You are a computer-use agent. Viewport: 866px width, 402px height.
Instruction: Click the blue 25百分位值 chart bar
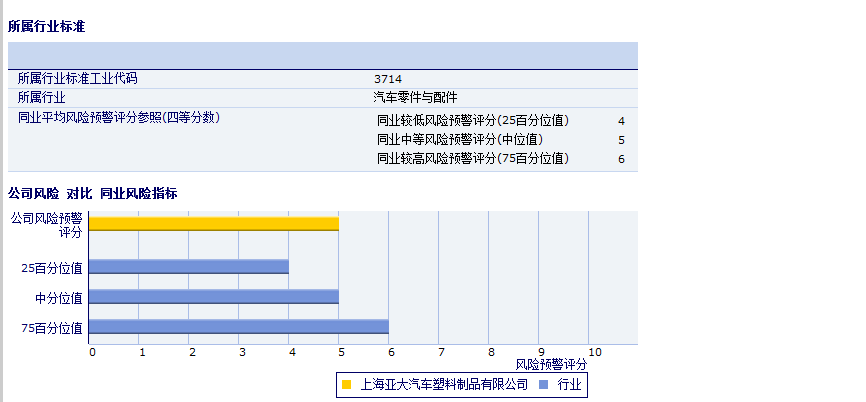[189, 267]
